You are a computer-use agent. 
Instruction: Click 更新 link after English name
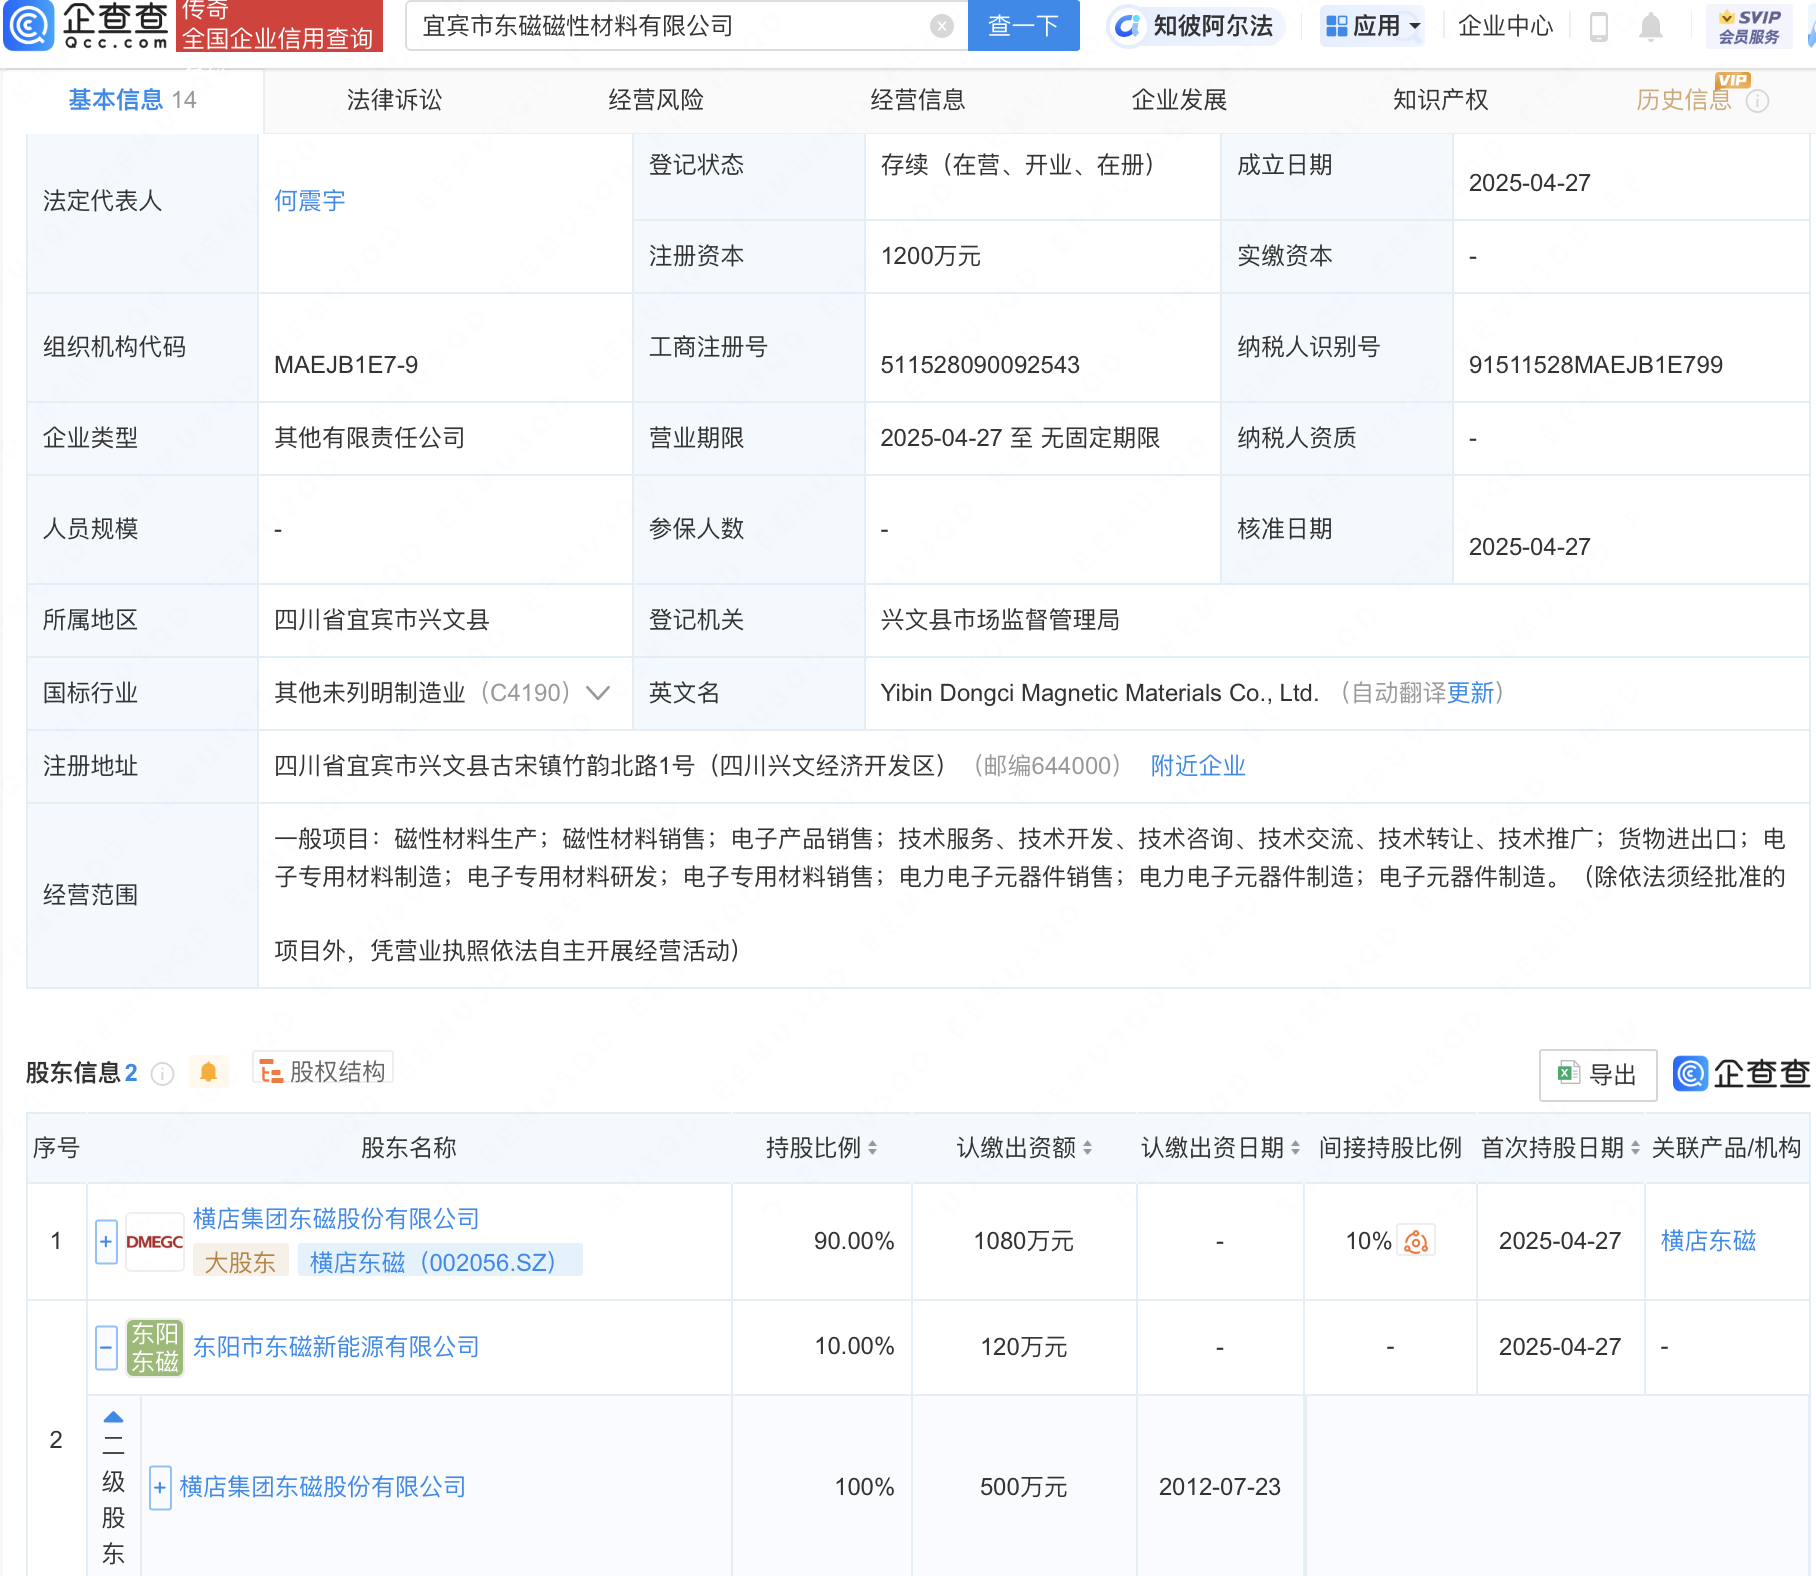pyautogui.click(x=1471, y=693)
